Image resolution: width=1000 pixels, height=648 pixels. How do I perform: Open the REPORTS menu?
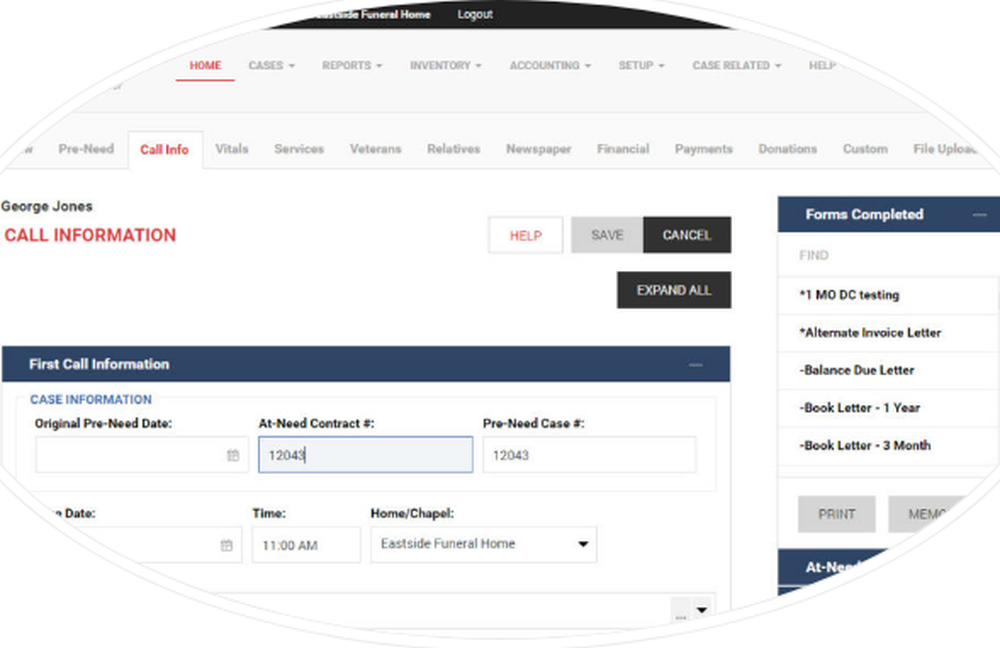[352, 66]
